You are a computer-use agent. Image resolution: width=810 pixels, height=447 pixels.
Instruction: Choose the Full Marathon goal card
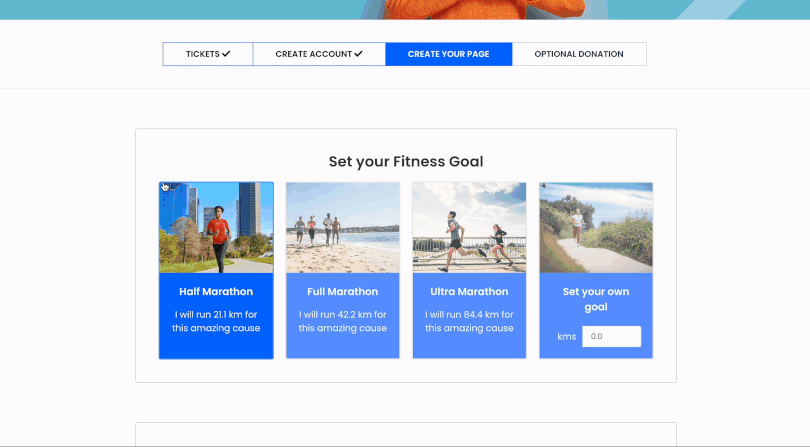pyautogui.click(x=342, y=270)
